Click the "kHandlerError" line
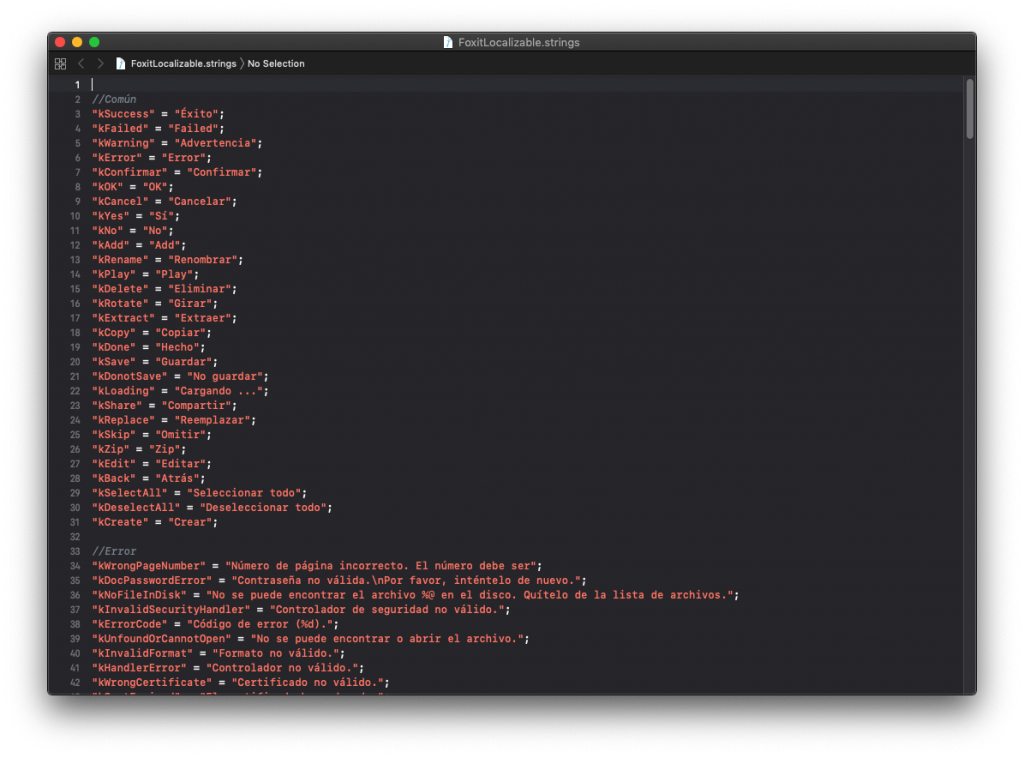Screen dimensions: 1024x758 [228, 668]
